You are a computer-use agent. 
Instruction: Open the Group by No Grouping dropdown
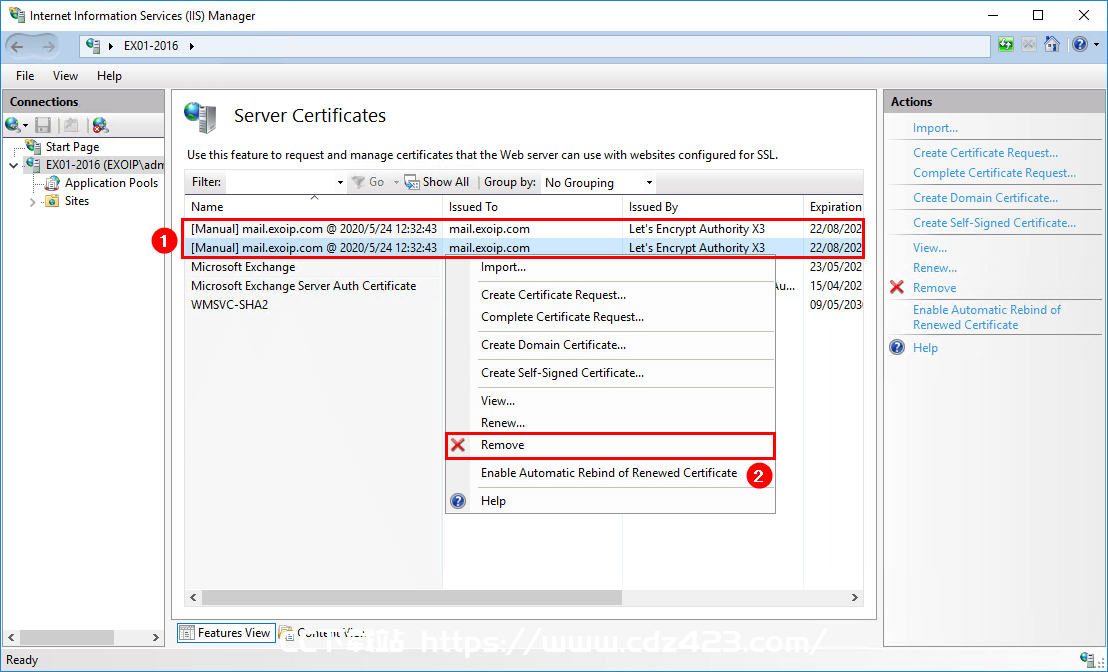[x=649, y=182]
